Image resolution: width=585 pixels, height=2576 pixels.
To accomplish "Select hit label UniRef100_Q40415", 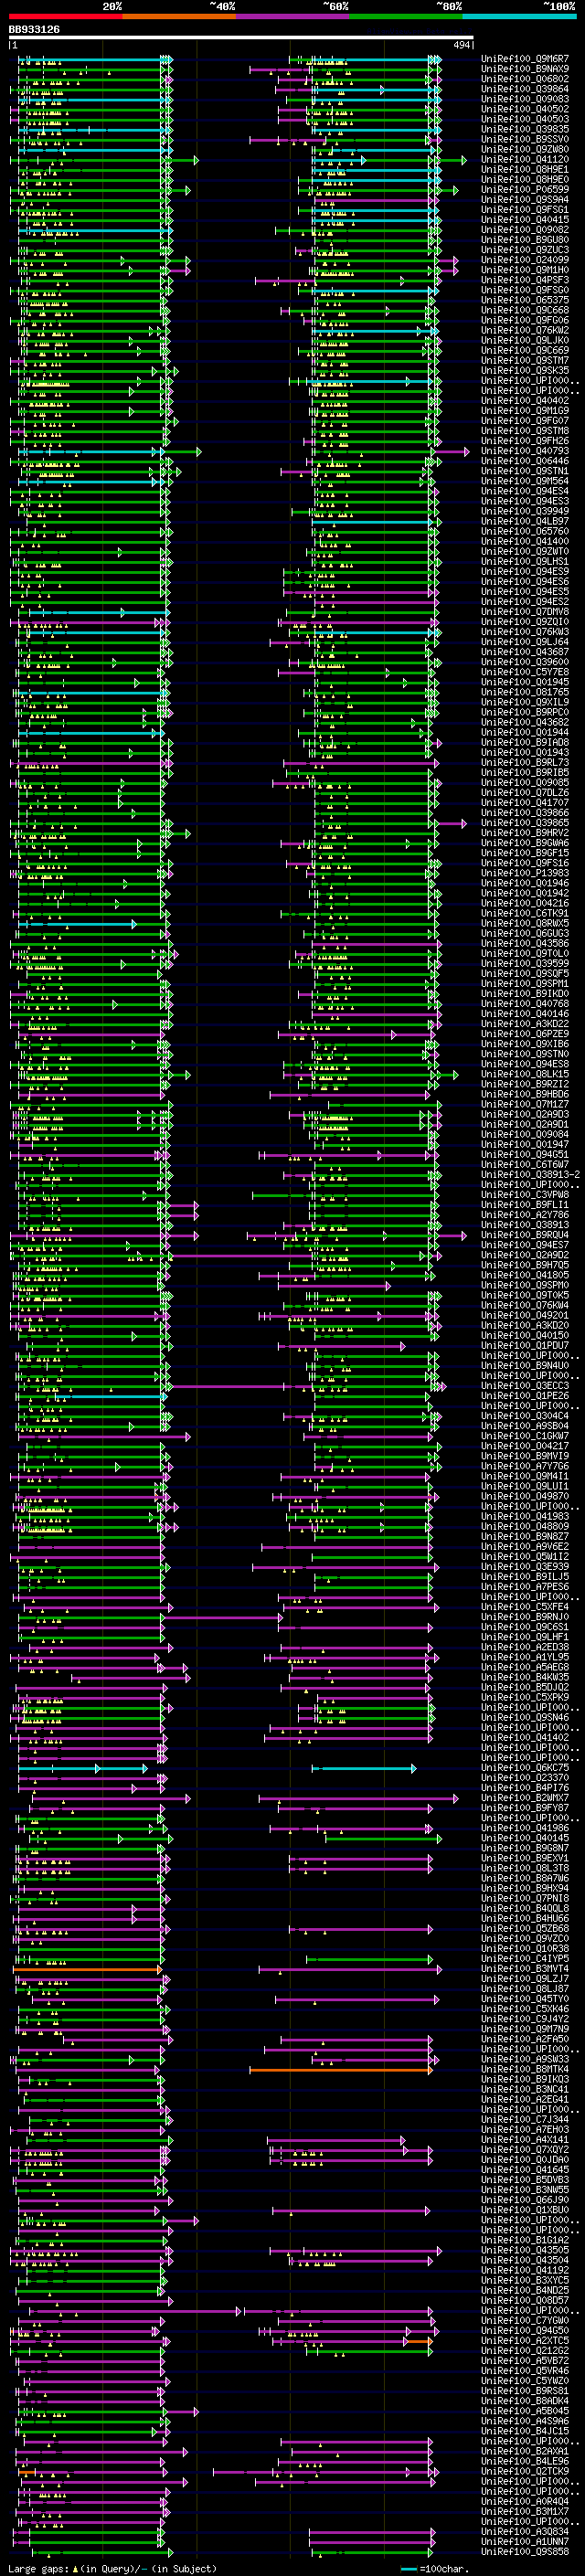I will point(525,220).
